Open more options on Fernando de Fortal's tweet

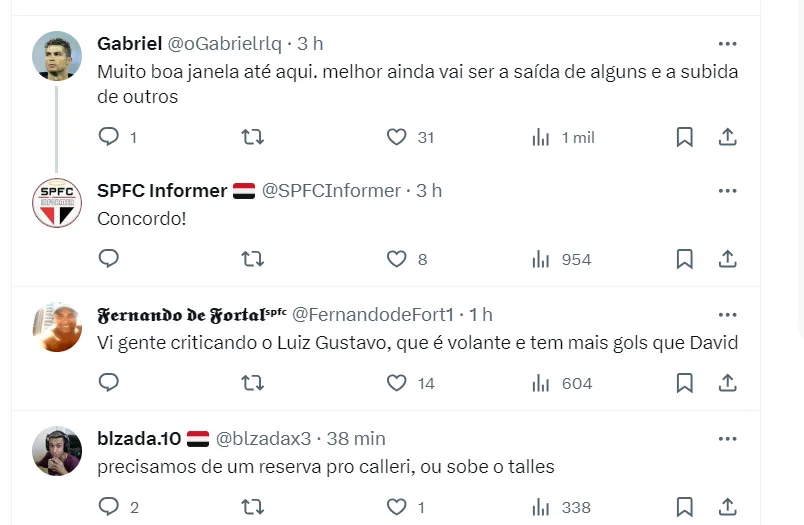tap(728, 314)
